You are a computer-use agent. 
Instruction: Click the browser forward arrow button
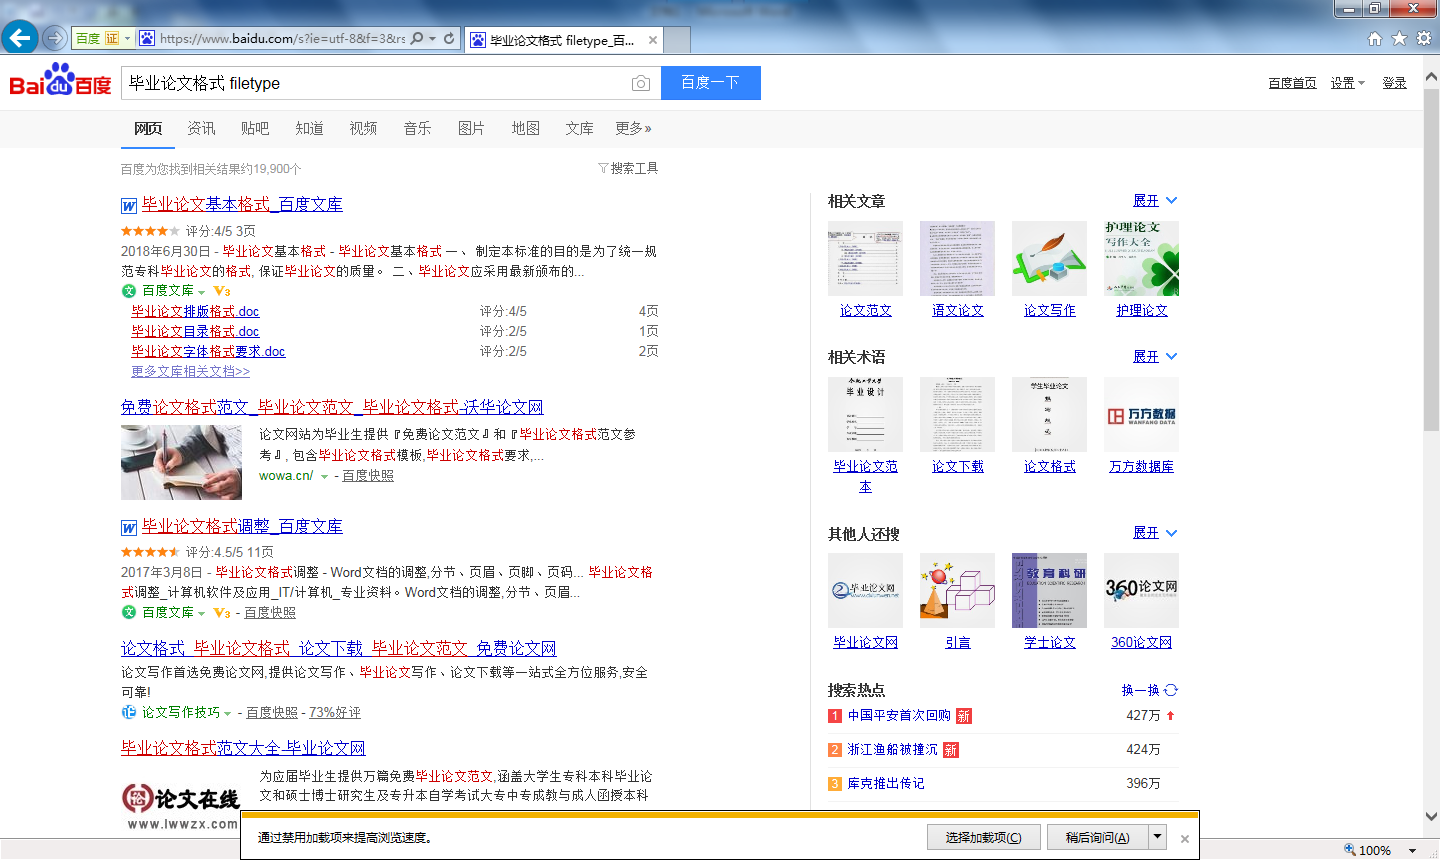point(54,38)
